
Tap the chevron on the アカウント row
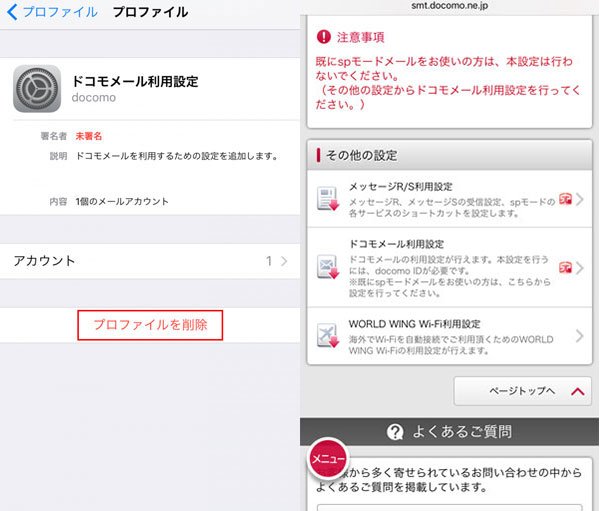(284, 261)
